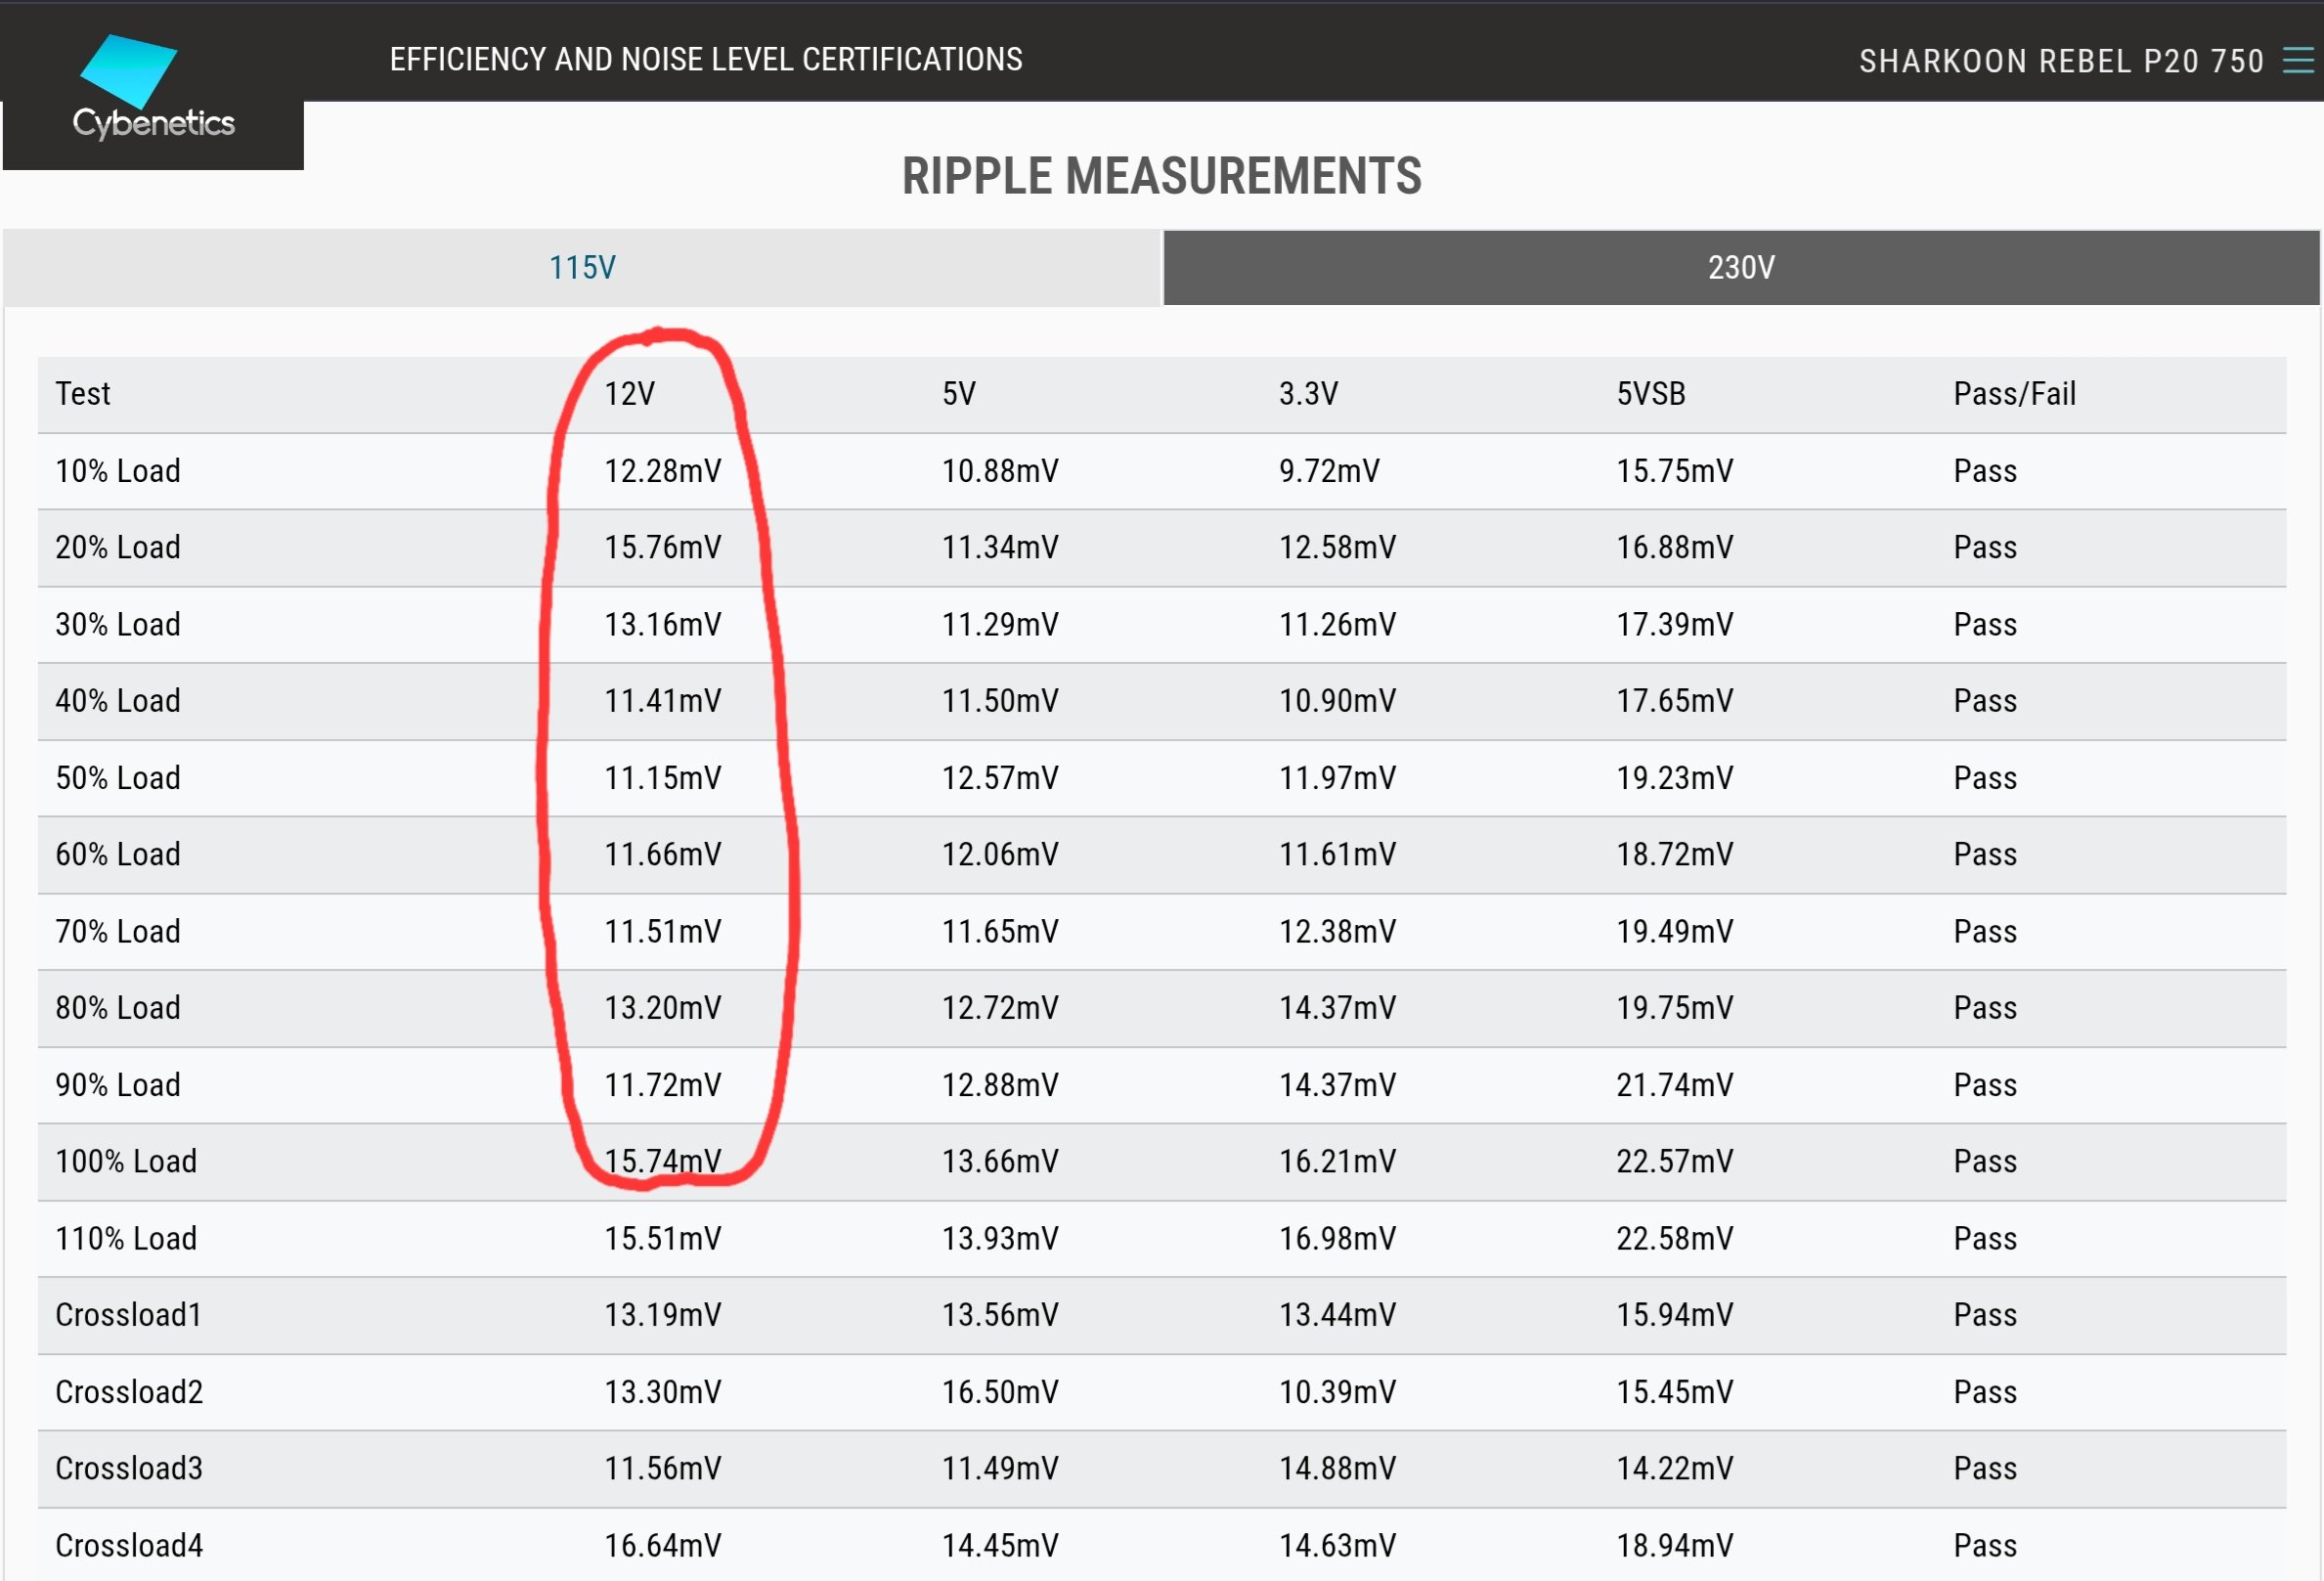The image size is (2324, 1581).
Task: Click the 12.28mV value at 10% Load
Action: tap(662, 471)
